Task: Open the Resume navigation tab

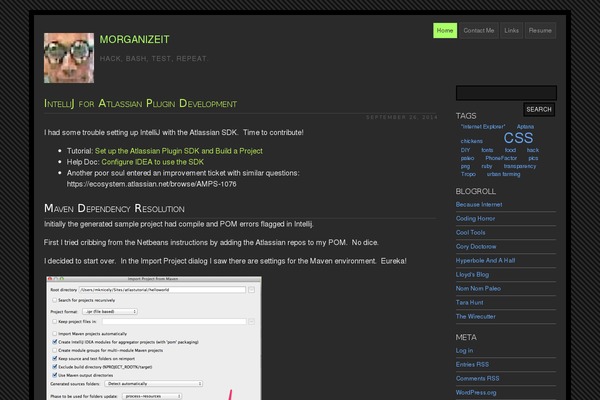Action: click(540, 31)
